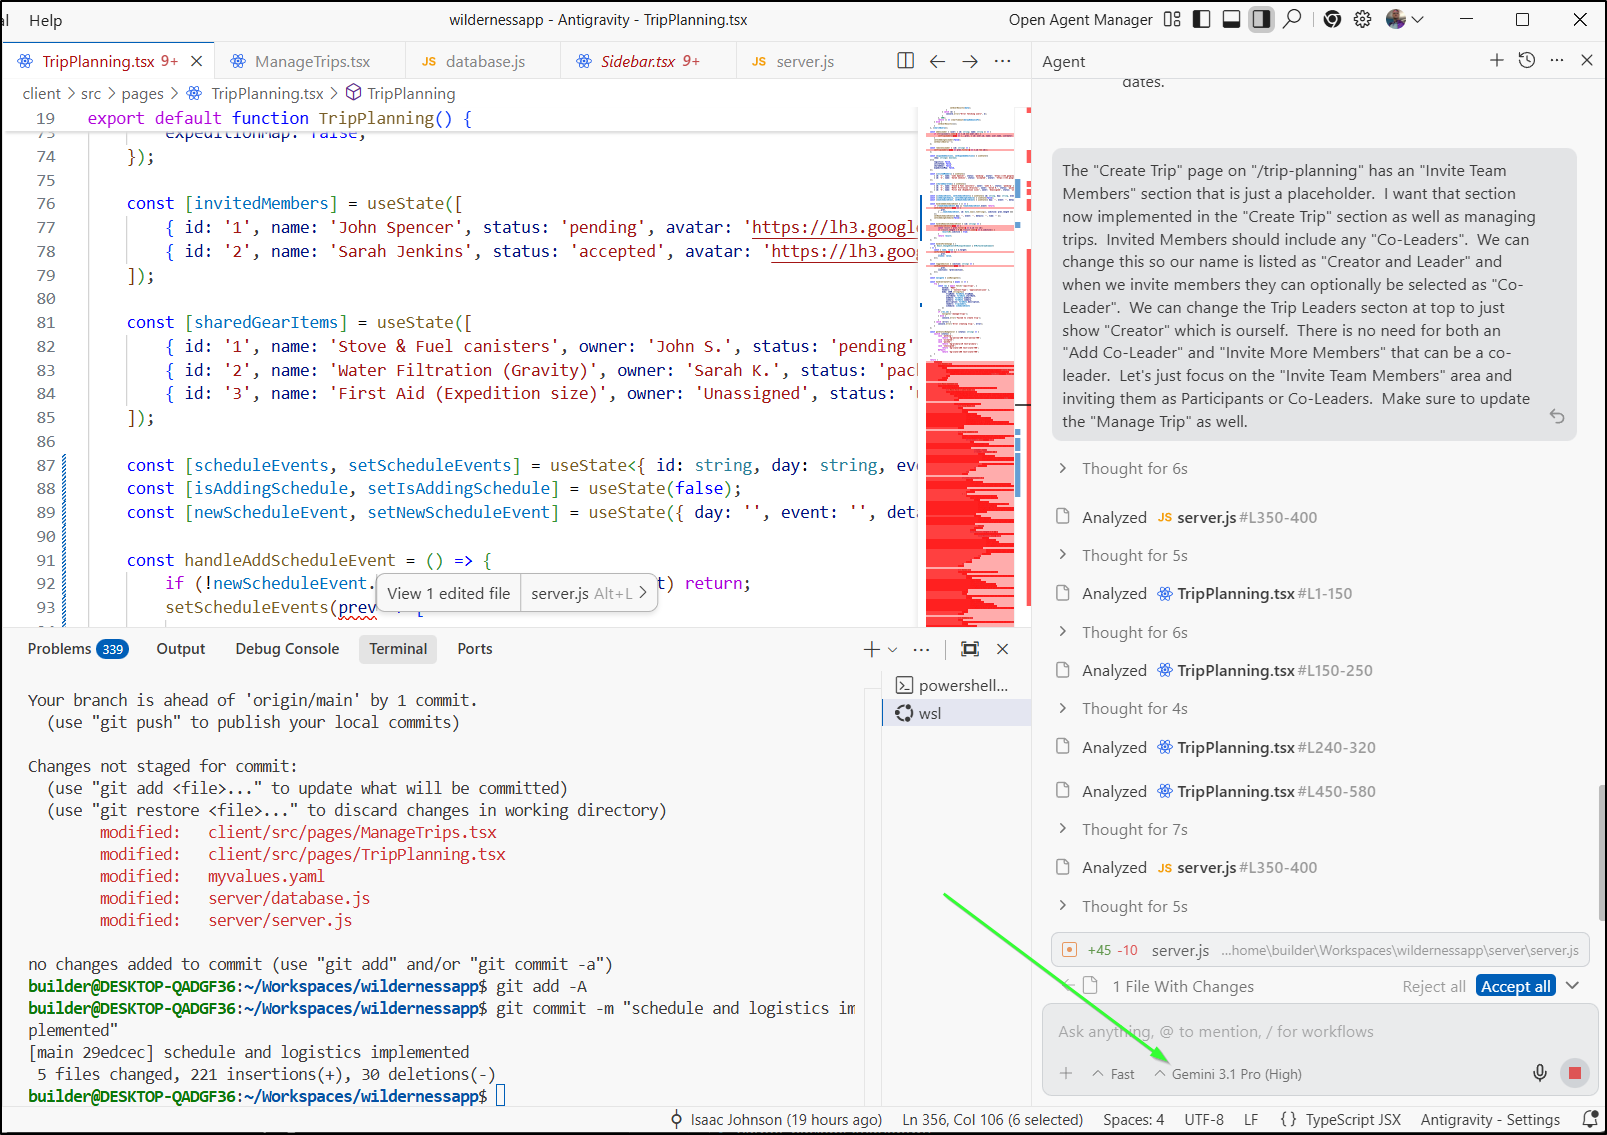This screenshot has width=1607, height=1135.
Task: Switch to the ManageTrips.tsx editor tab
Action: [311, 62]
